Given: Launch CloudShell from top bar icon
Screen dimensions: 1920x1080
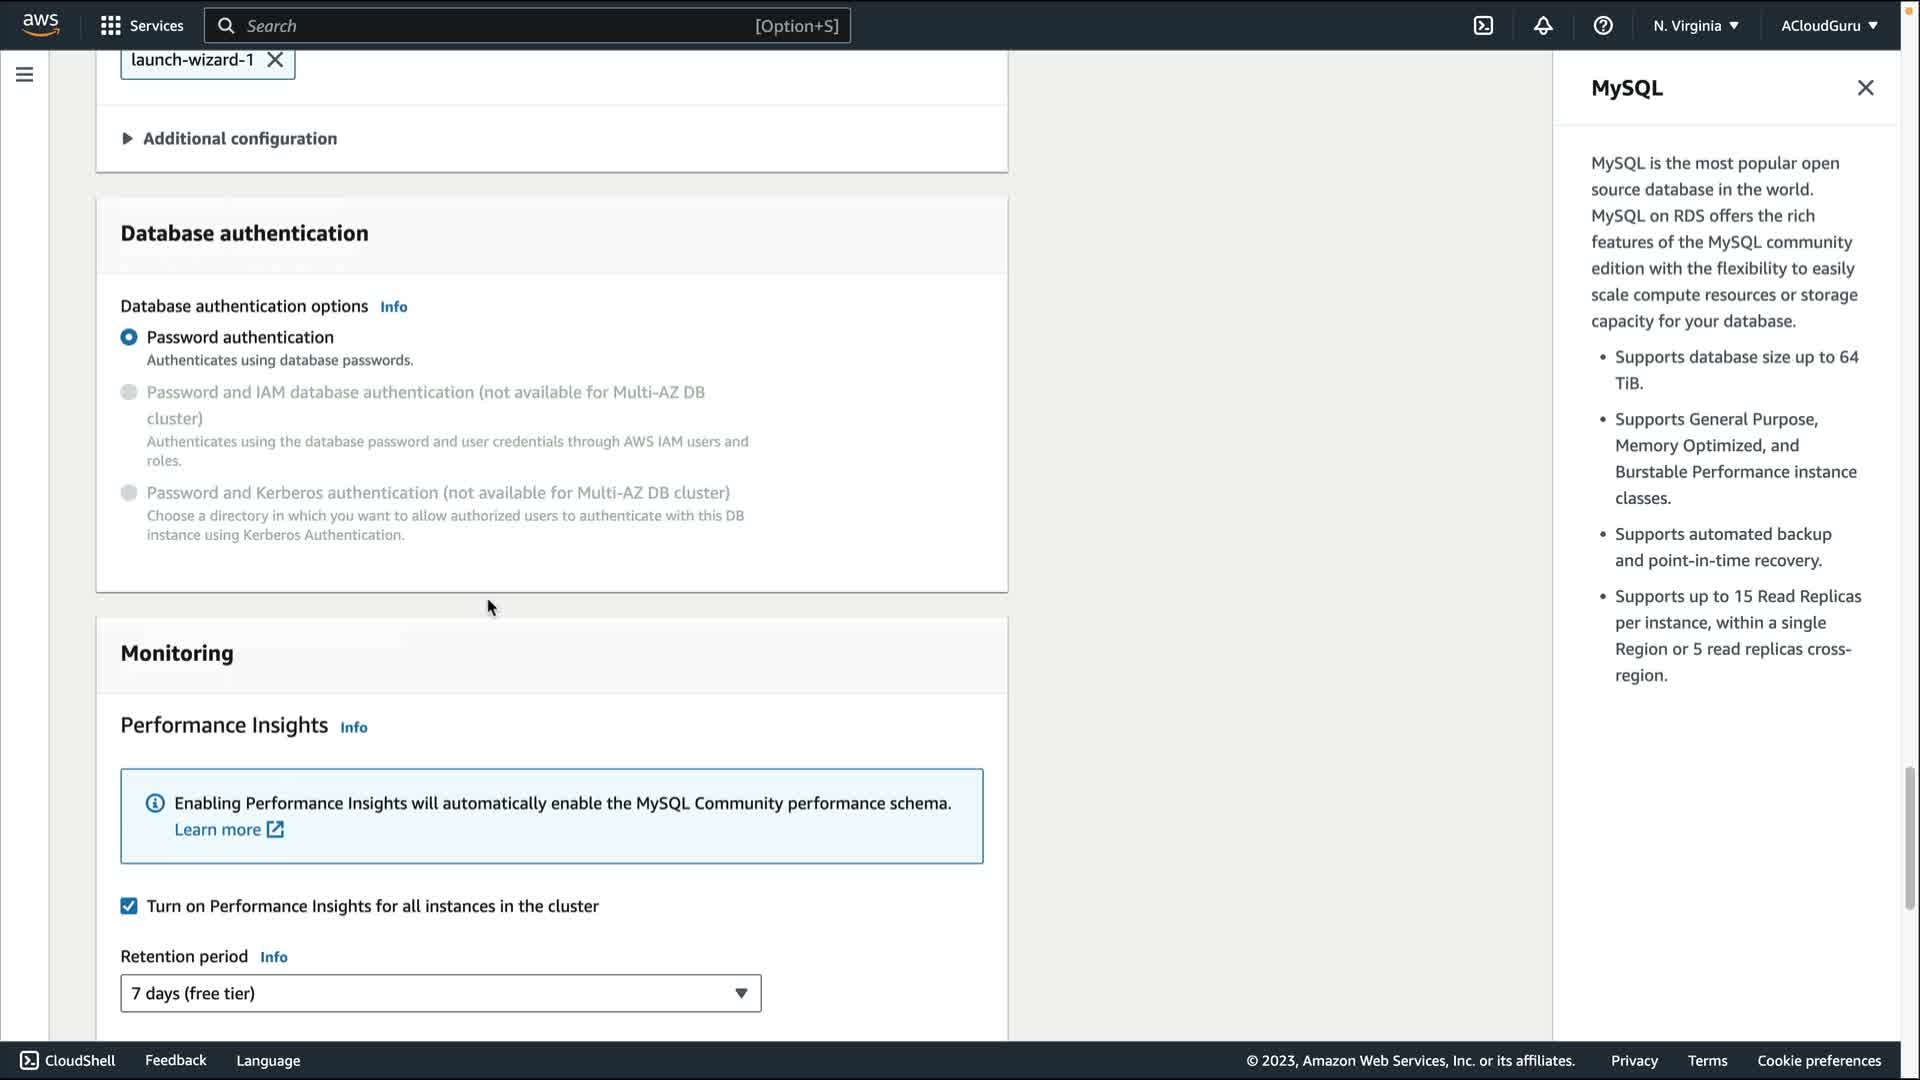Looking at the screenshot, I should click(1483, 26).
